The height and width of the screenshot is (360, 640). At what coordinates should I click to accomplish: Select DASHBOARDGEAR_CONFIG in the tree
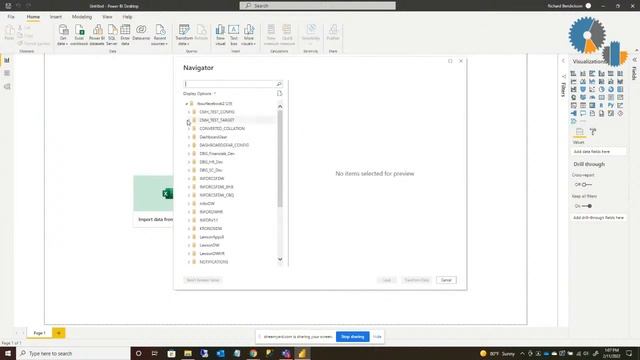tap(224, 145)
